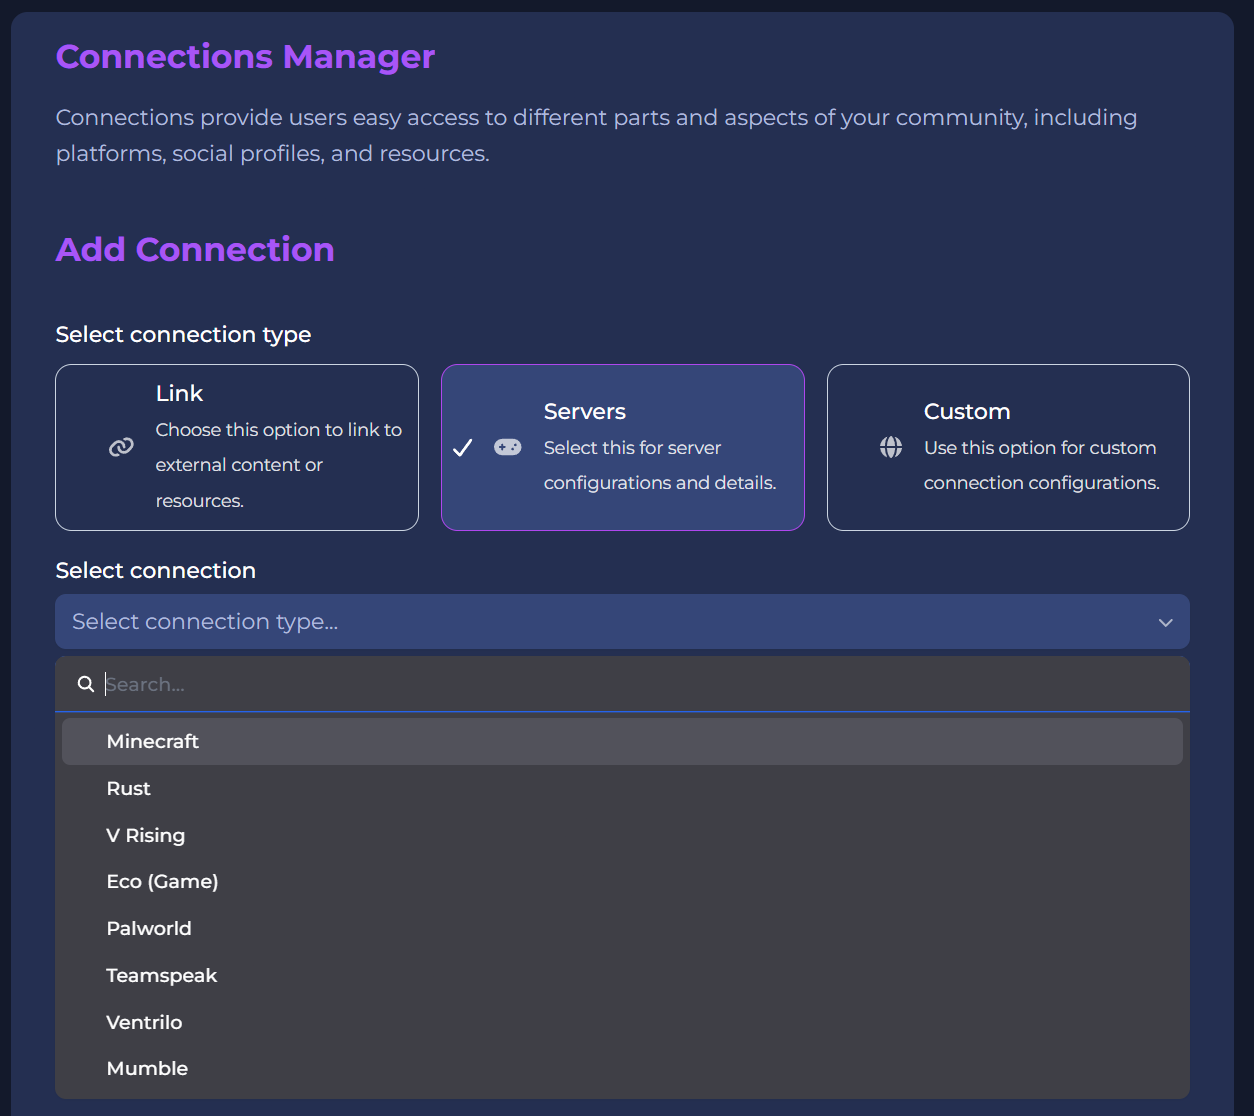Viewport: 1254px width, 1116px height.
Task: Open the Select connection type dropdown
Action: point(622,621)
